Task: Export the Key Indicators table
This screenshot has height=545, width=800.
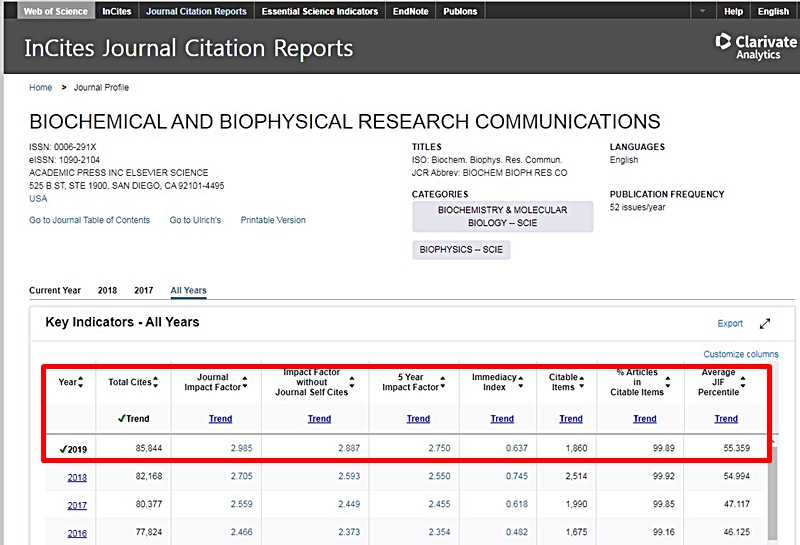Action: pyautogui.click(x=730, y=324)
